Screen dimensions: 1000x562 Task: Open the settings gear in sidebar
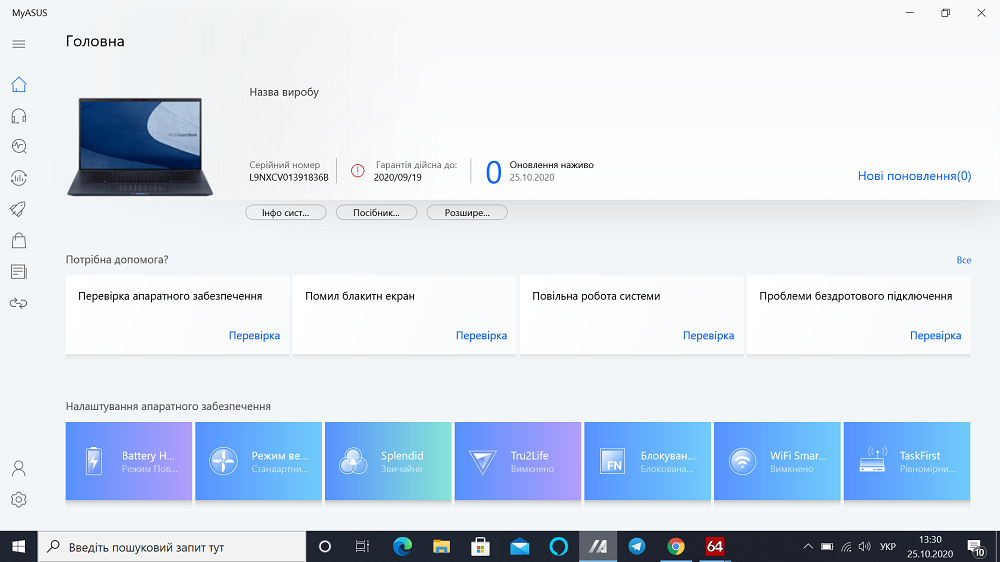point(18,499)
